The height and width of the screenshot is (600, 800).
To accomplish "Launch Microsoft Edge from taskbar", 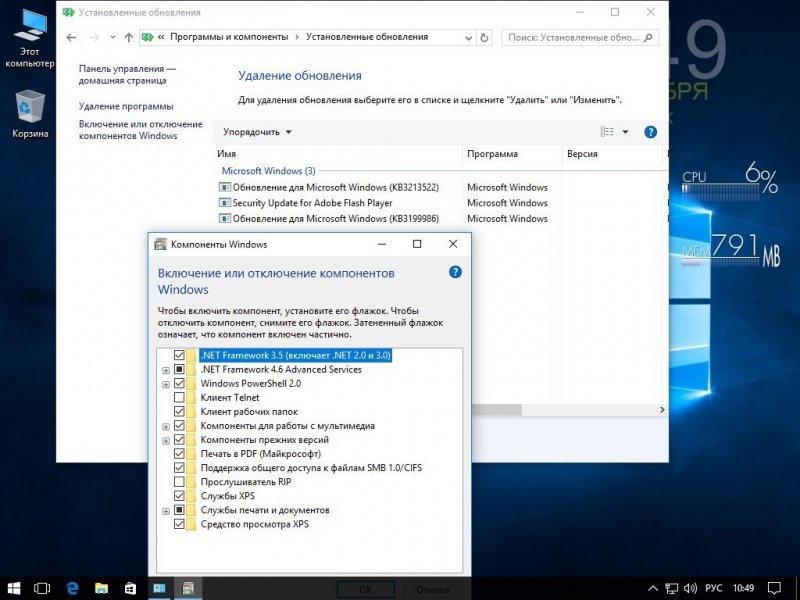I will point(72,588).
